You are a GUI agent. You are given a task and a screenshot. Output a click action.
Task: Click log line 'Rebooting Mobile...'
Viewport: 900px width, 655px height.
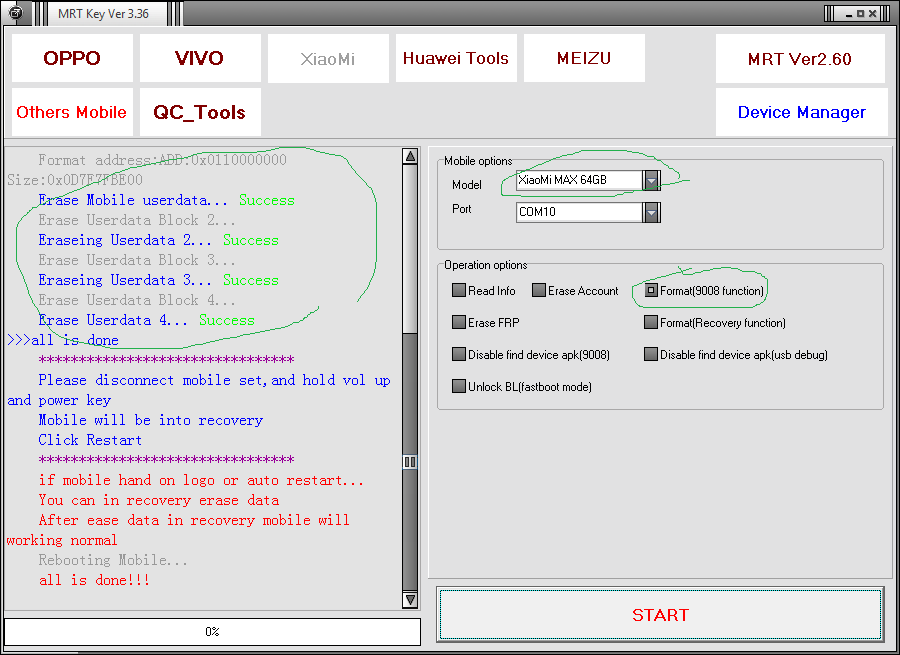[x=113, y=560]
